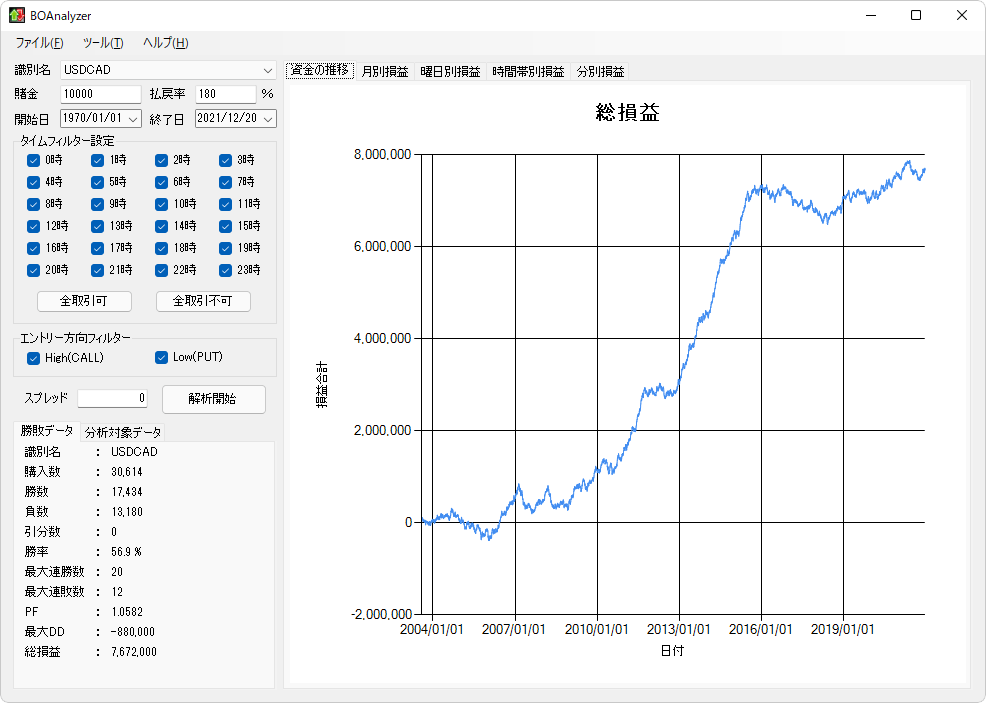Start analysis with 解析開始 button

point(214,399)
